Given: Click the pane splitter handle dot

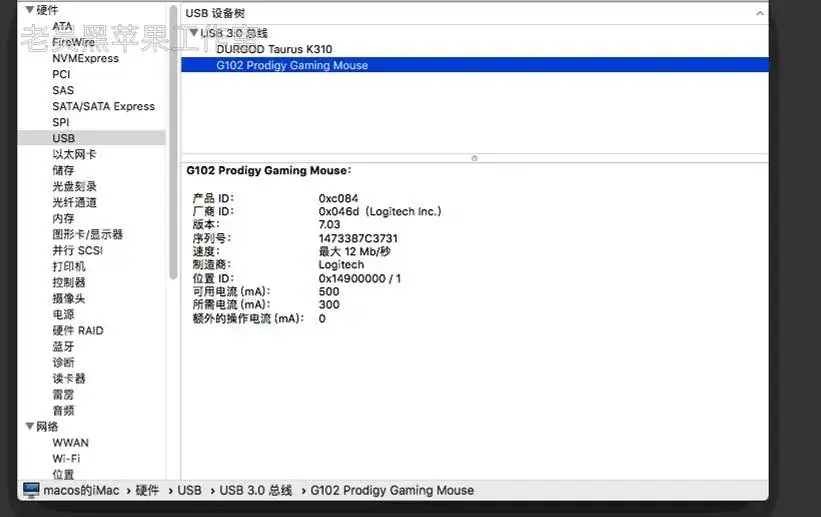Looking at the screenshot, I should click(474, 158).
